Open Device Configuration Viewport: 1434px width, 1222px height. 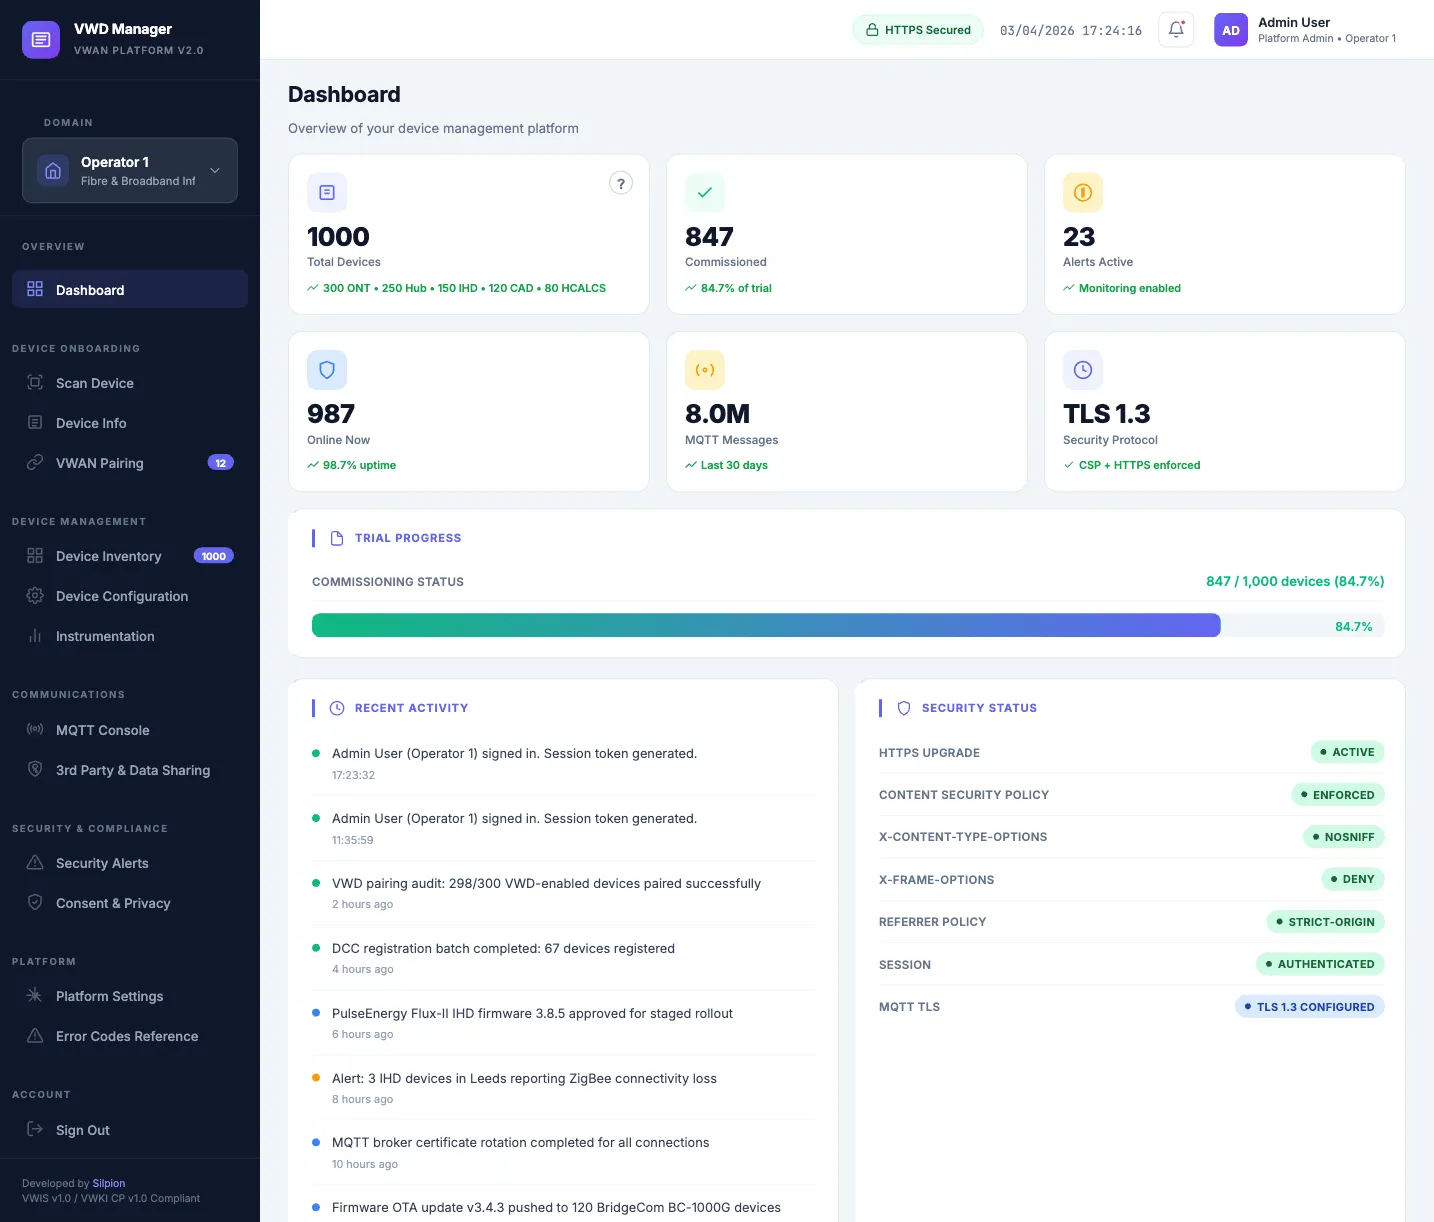[x=122, y=596]
